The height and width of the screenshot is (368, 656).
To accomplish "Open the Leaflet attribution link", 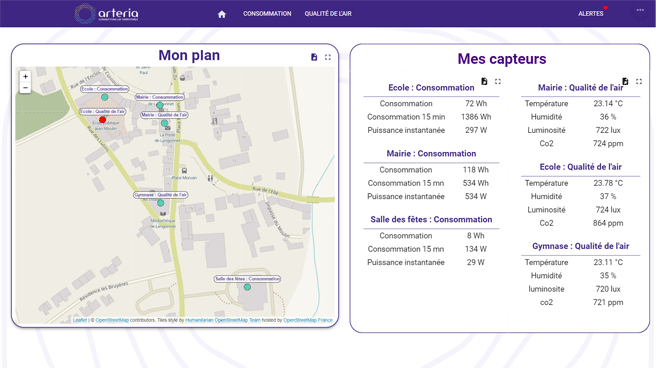I will pyautogui.click(x=79, y=320).
